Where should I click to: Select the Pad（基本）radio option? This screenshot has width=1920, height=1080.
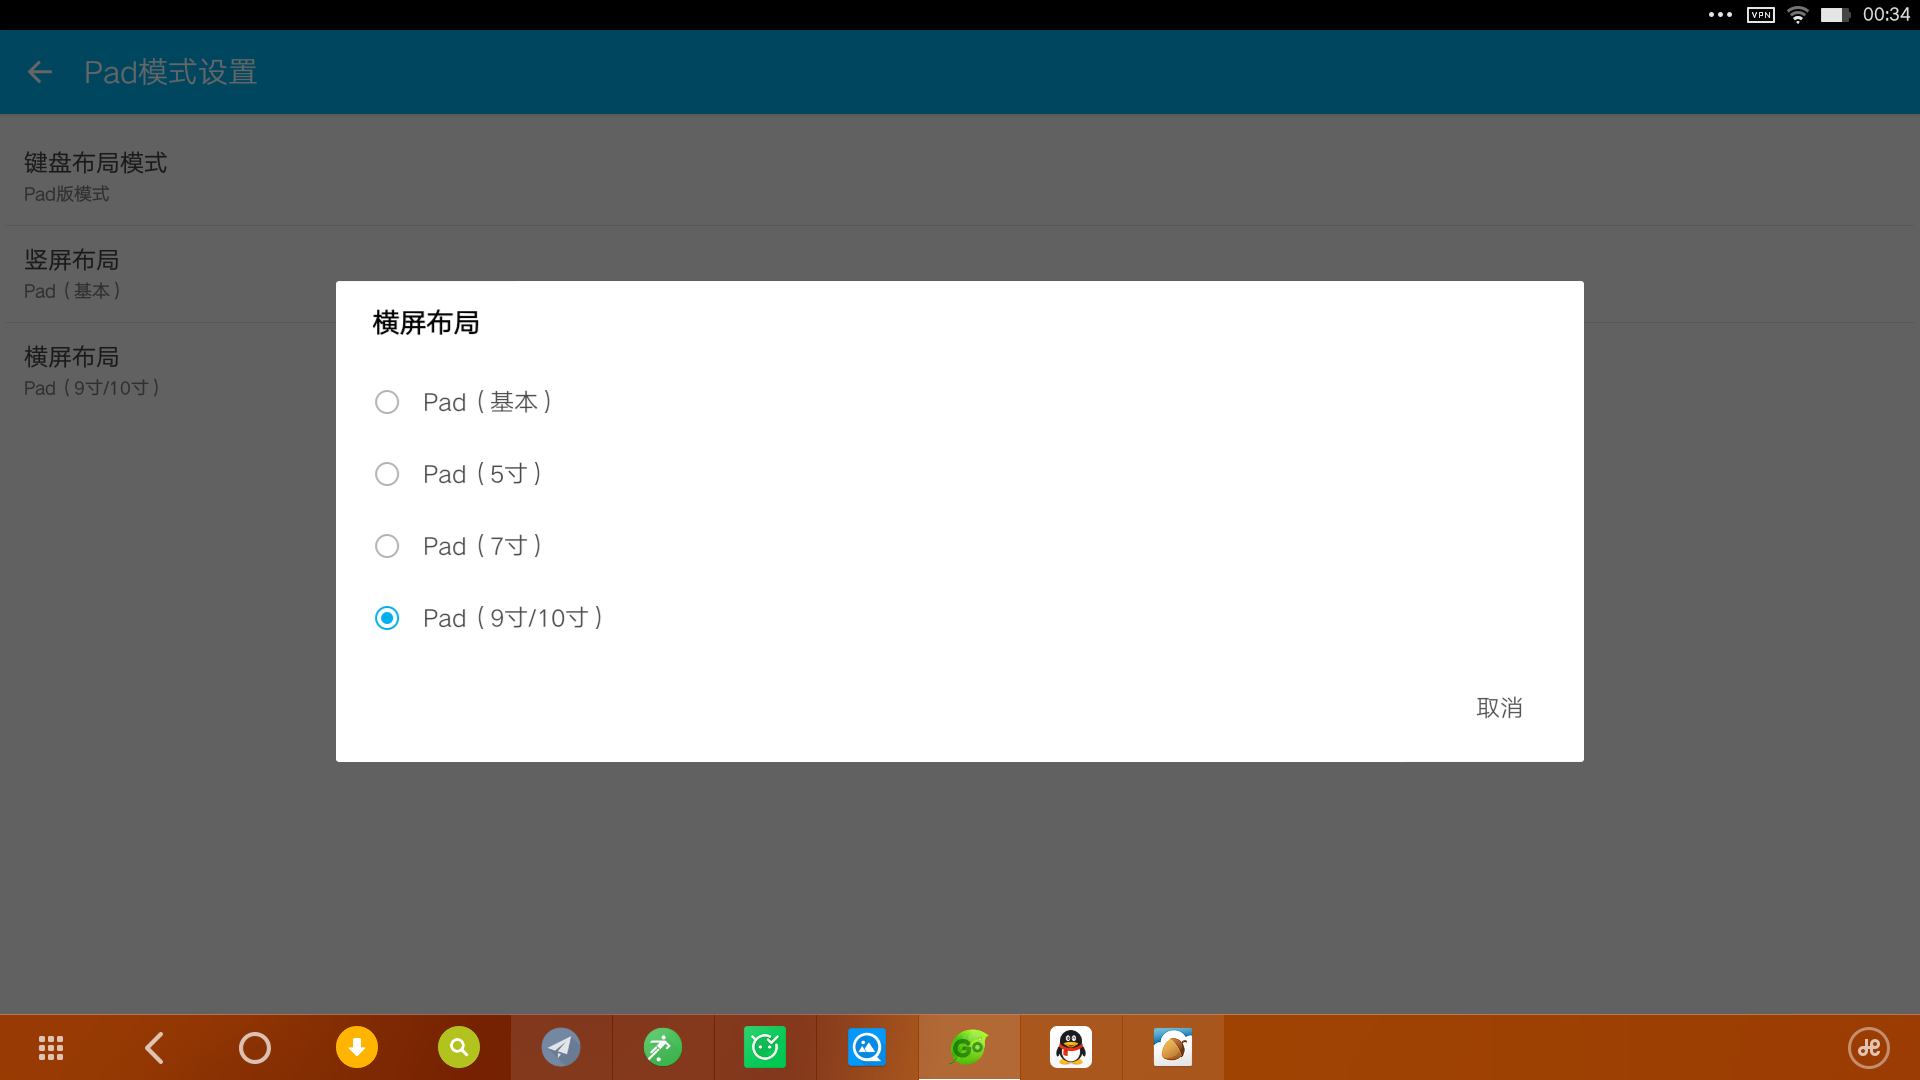tap(387, 402)
